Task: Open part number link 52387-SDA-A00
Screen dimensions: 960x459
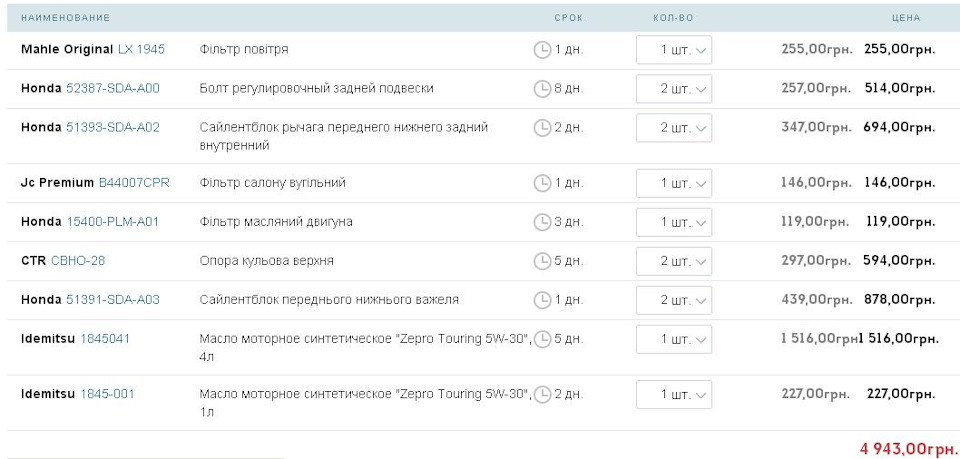Action: [113, 89]
